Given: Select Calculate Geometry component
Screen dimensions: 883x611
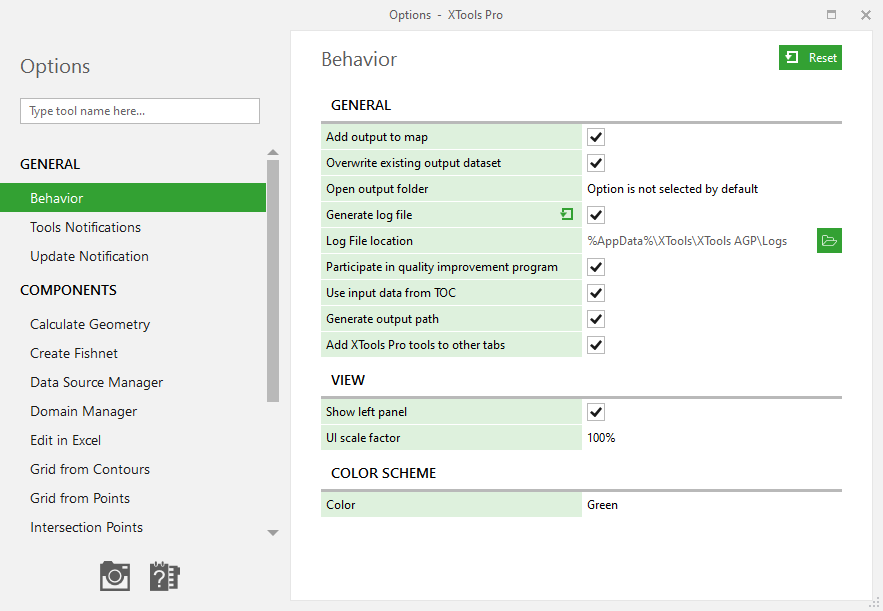Looking at the screenshot, I should pos(90,324).
